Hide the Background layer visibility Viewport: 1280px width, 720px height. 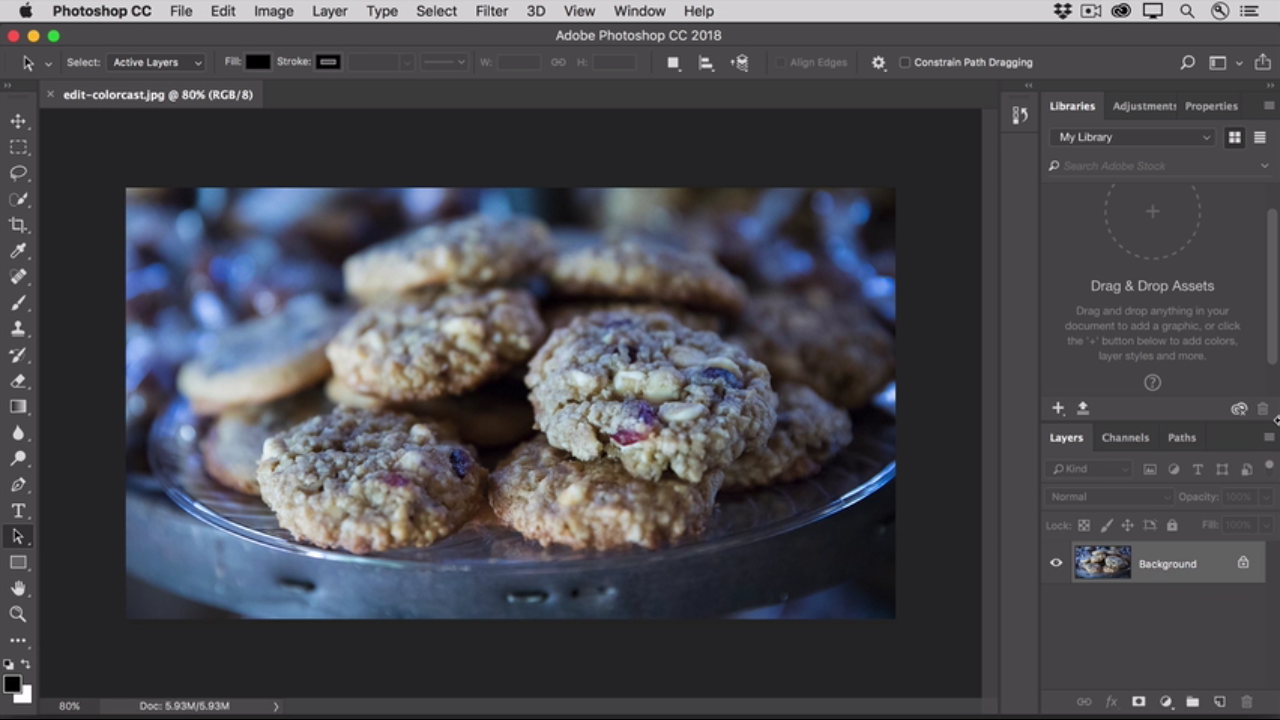[x=1056, y=563]
